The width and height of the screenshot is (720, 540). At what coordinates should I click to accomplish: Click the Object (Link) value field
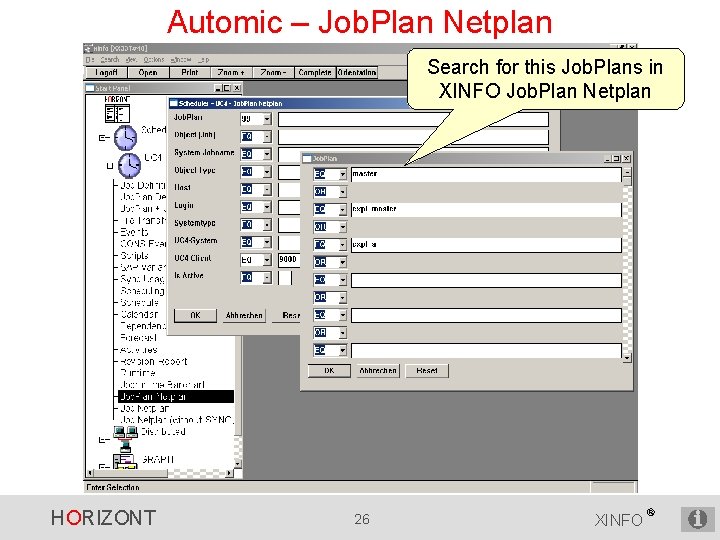413,137
